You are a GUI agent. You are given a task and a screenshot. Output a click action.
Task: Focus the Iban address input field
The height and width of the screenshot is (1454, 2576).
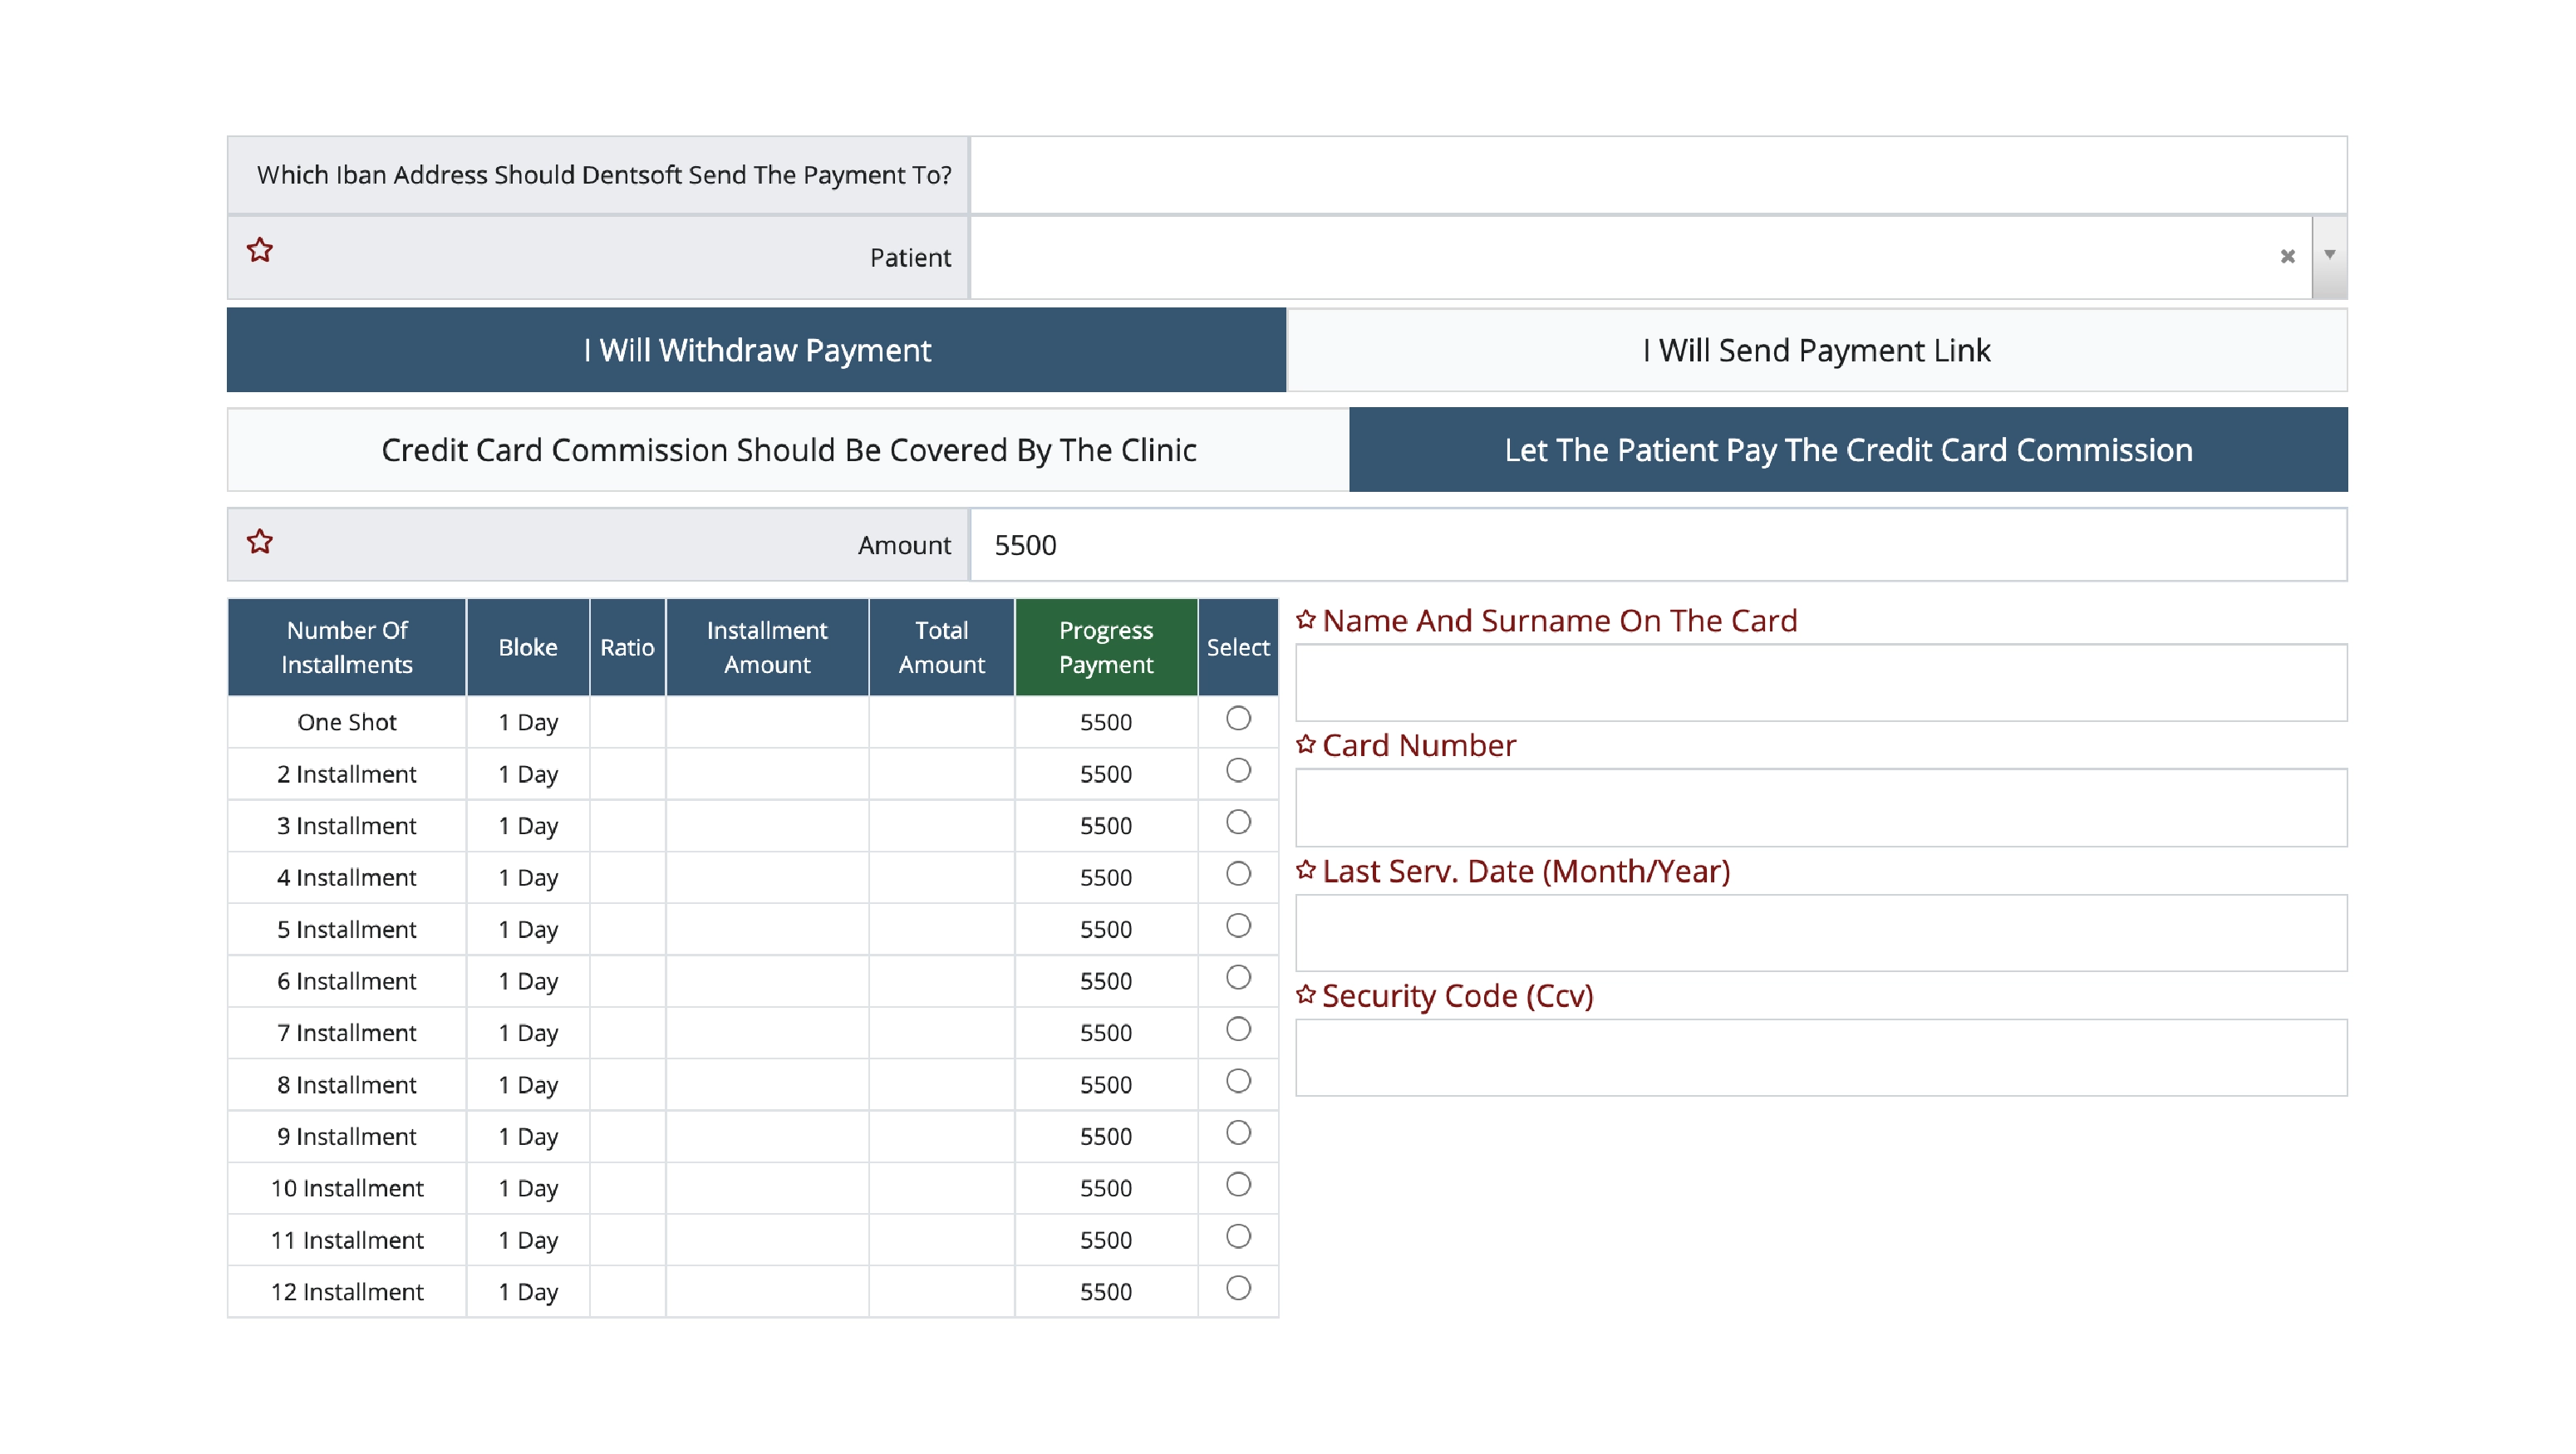point(1657,175)
